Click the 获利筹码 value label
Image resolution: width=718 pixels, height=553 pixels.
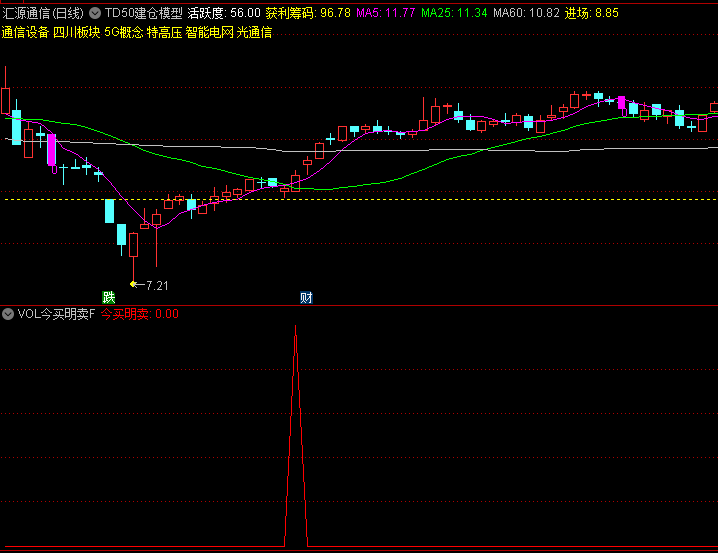coord(307,13)
